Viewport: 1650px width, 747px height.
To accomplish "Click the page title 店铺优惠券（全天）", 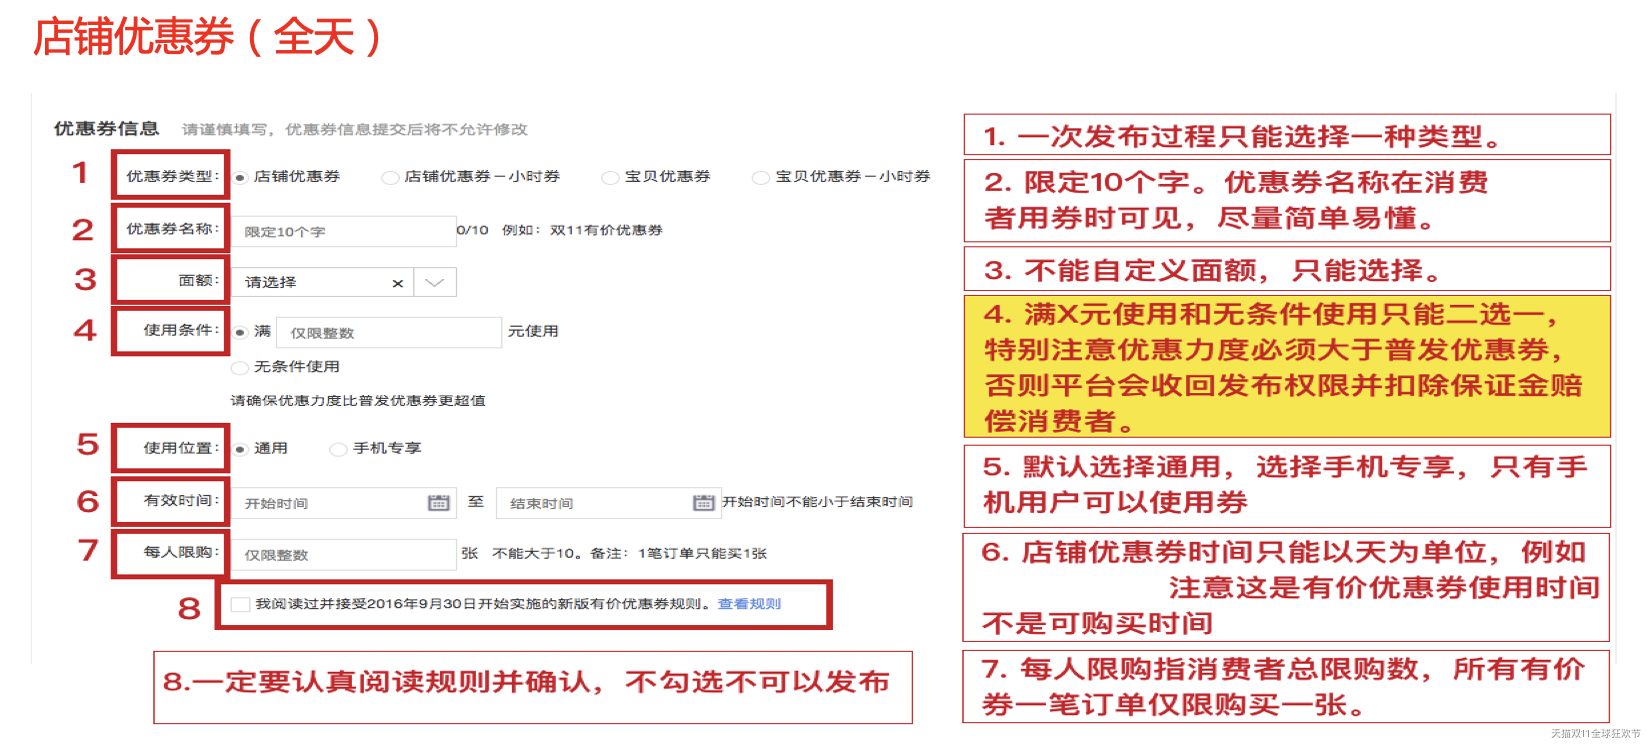I will (208, 37).
